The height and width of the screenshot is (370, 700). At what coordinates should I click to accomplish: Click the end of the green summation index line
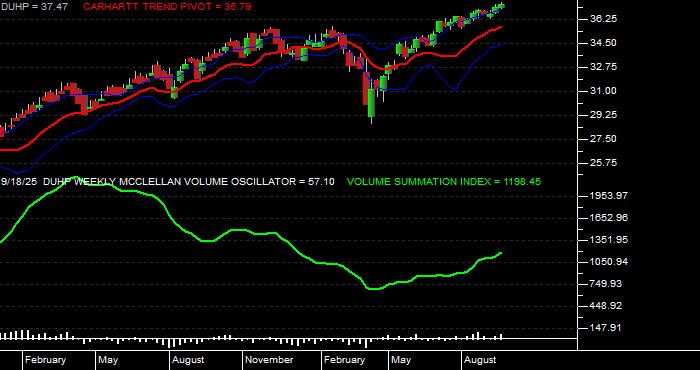pyautogui.click(x=501, y=253)
